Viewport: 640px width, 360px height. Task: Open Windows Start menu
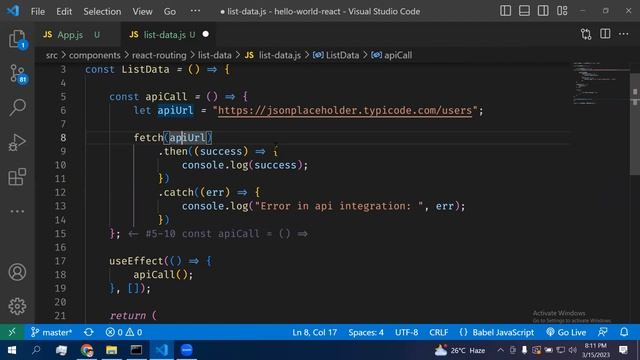(11, 350)
